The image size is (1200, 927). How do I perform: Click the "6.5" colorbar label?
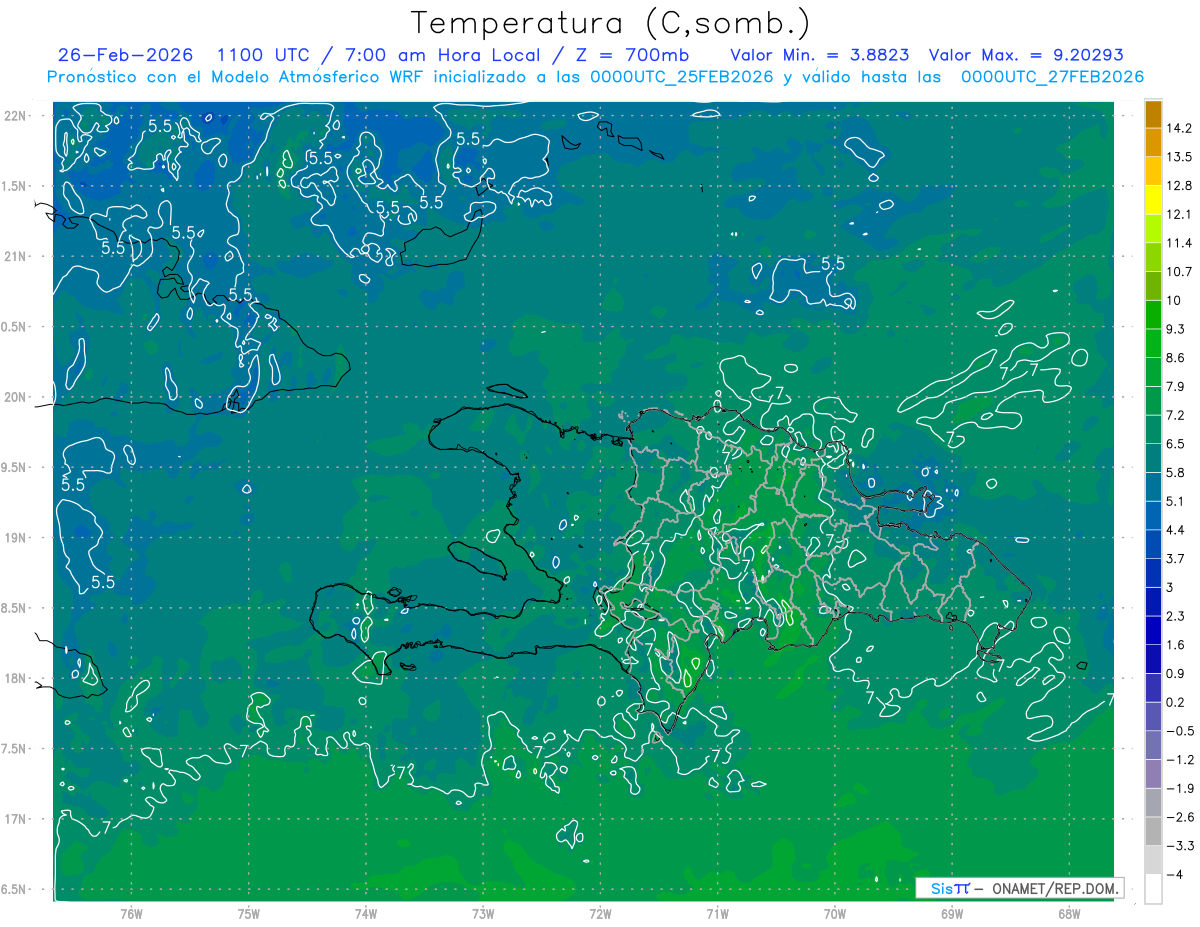1175,443
